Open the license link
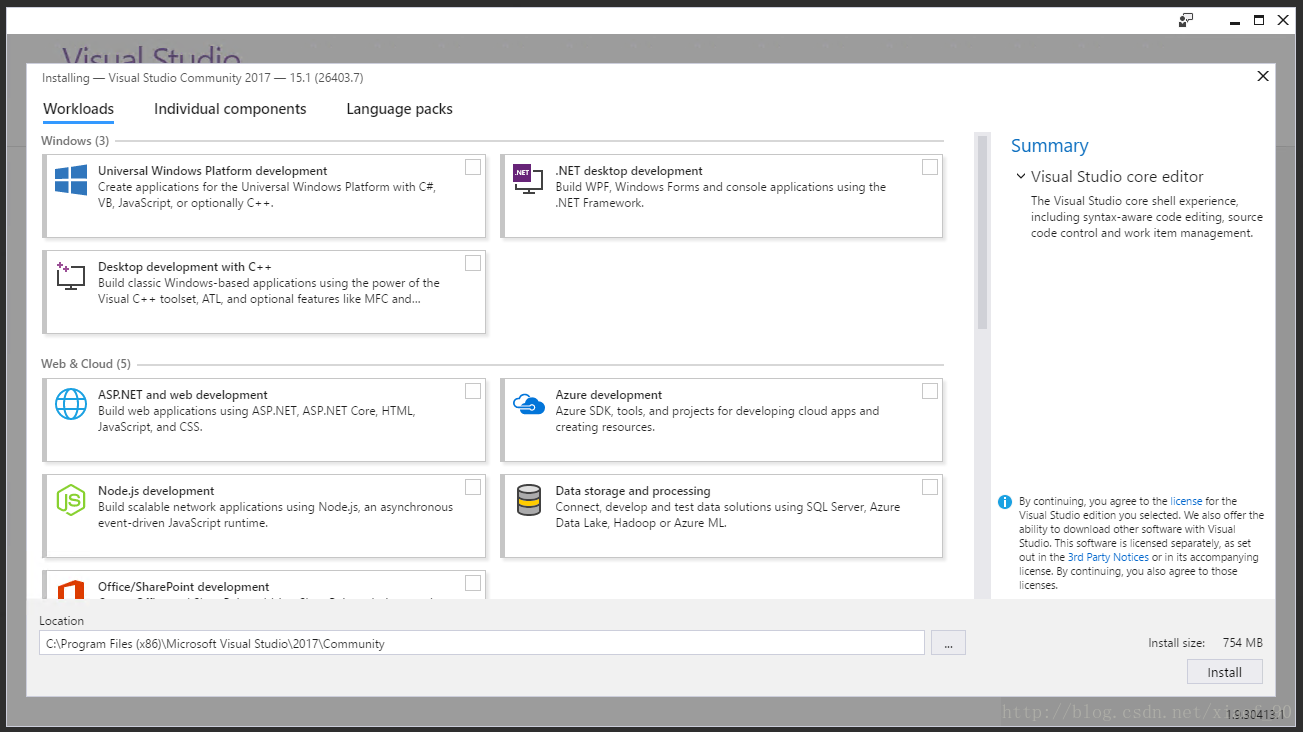This screenshot has height=732, width=1303. pos(1186,501)
